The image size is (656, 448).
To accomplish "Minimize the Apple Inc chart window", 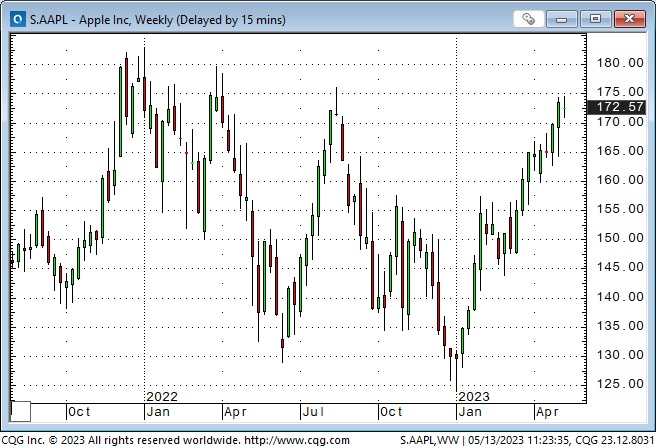I will (x=562, y=19).
